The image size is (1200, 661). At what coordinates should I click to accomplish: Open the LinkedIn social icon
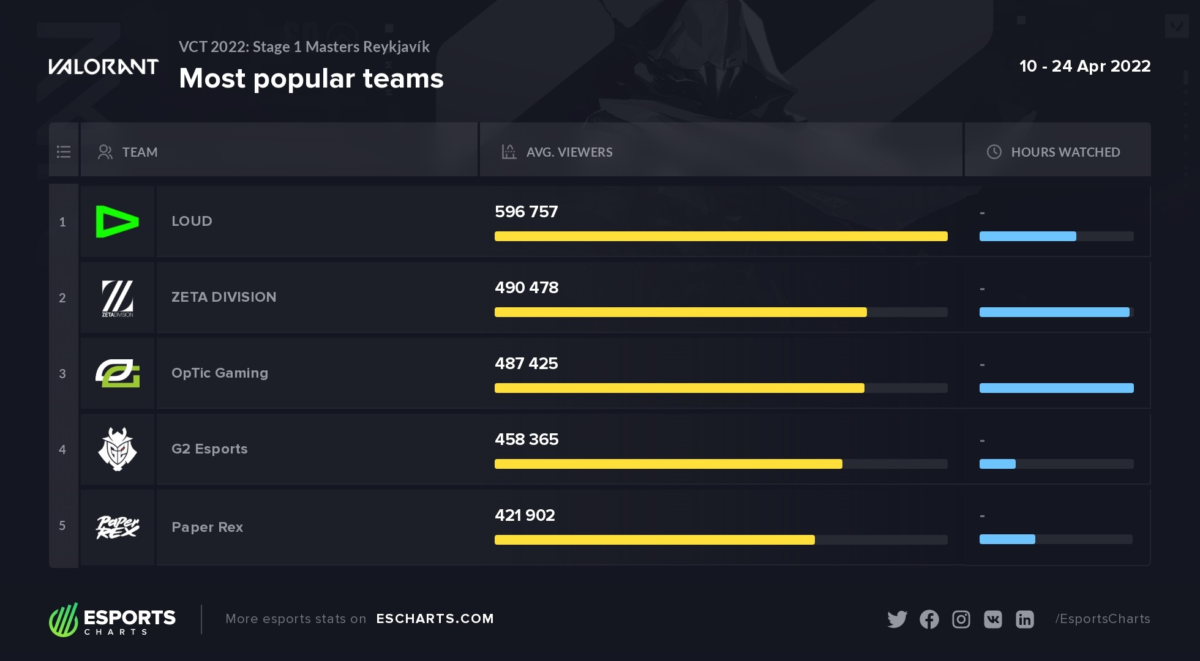coord(1025,619)
